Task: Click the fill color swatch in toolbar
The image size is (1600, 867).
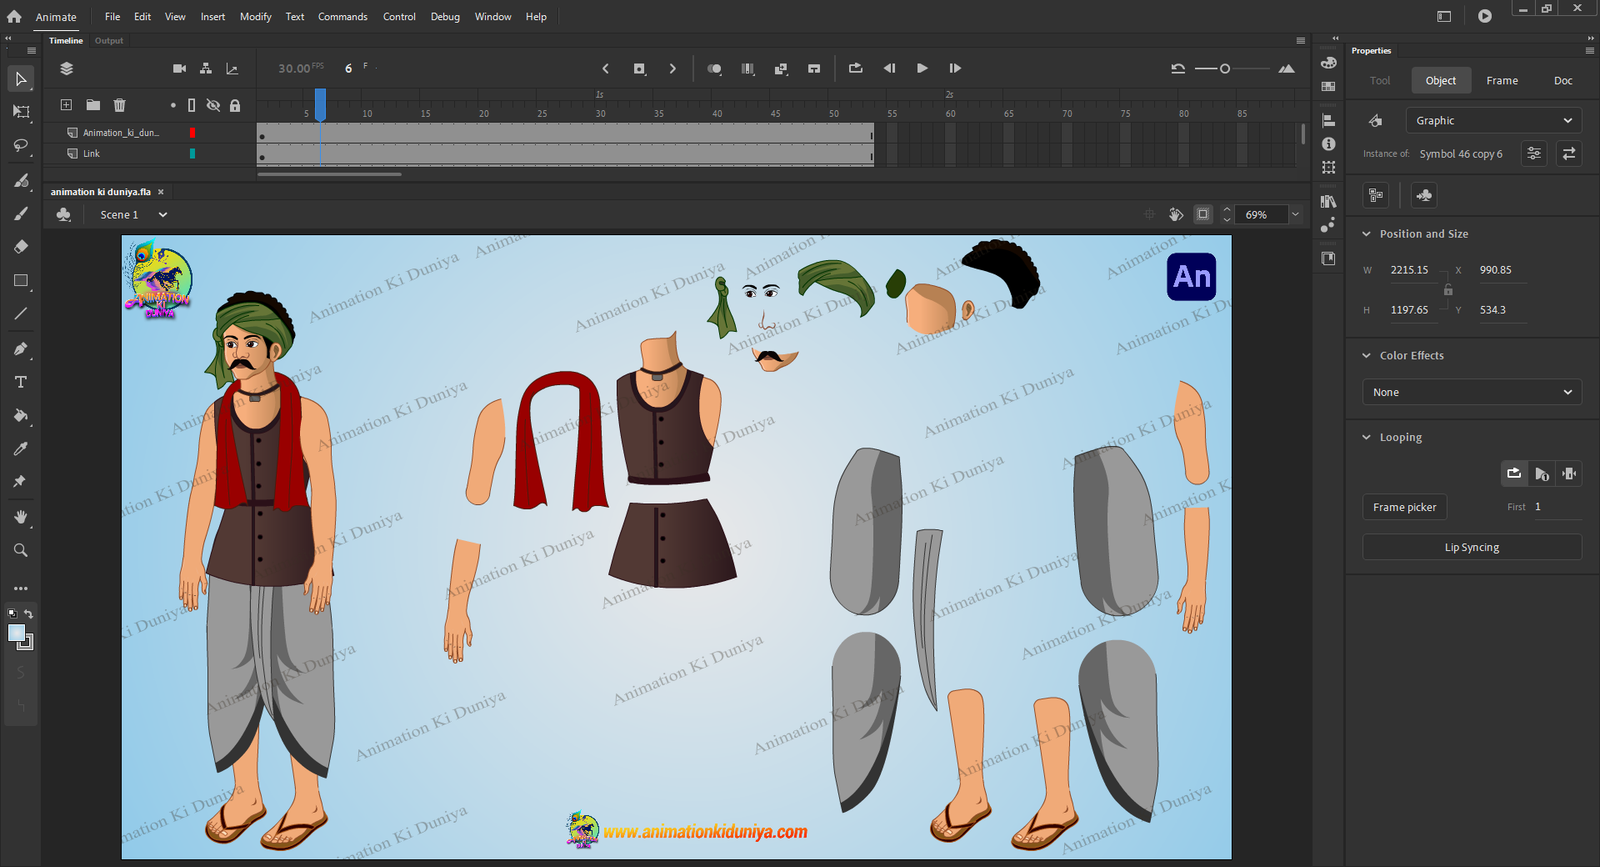Action: coord(17,633)
